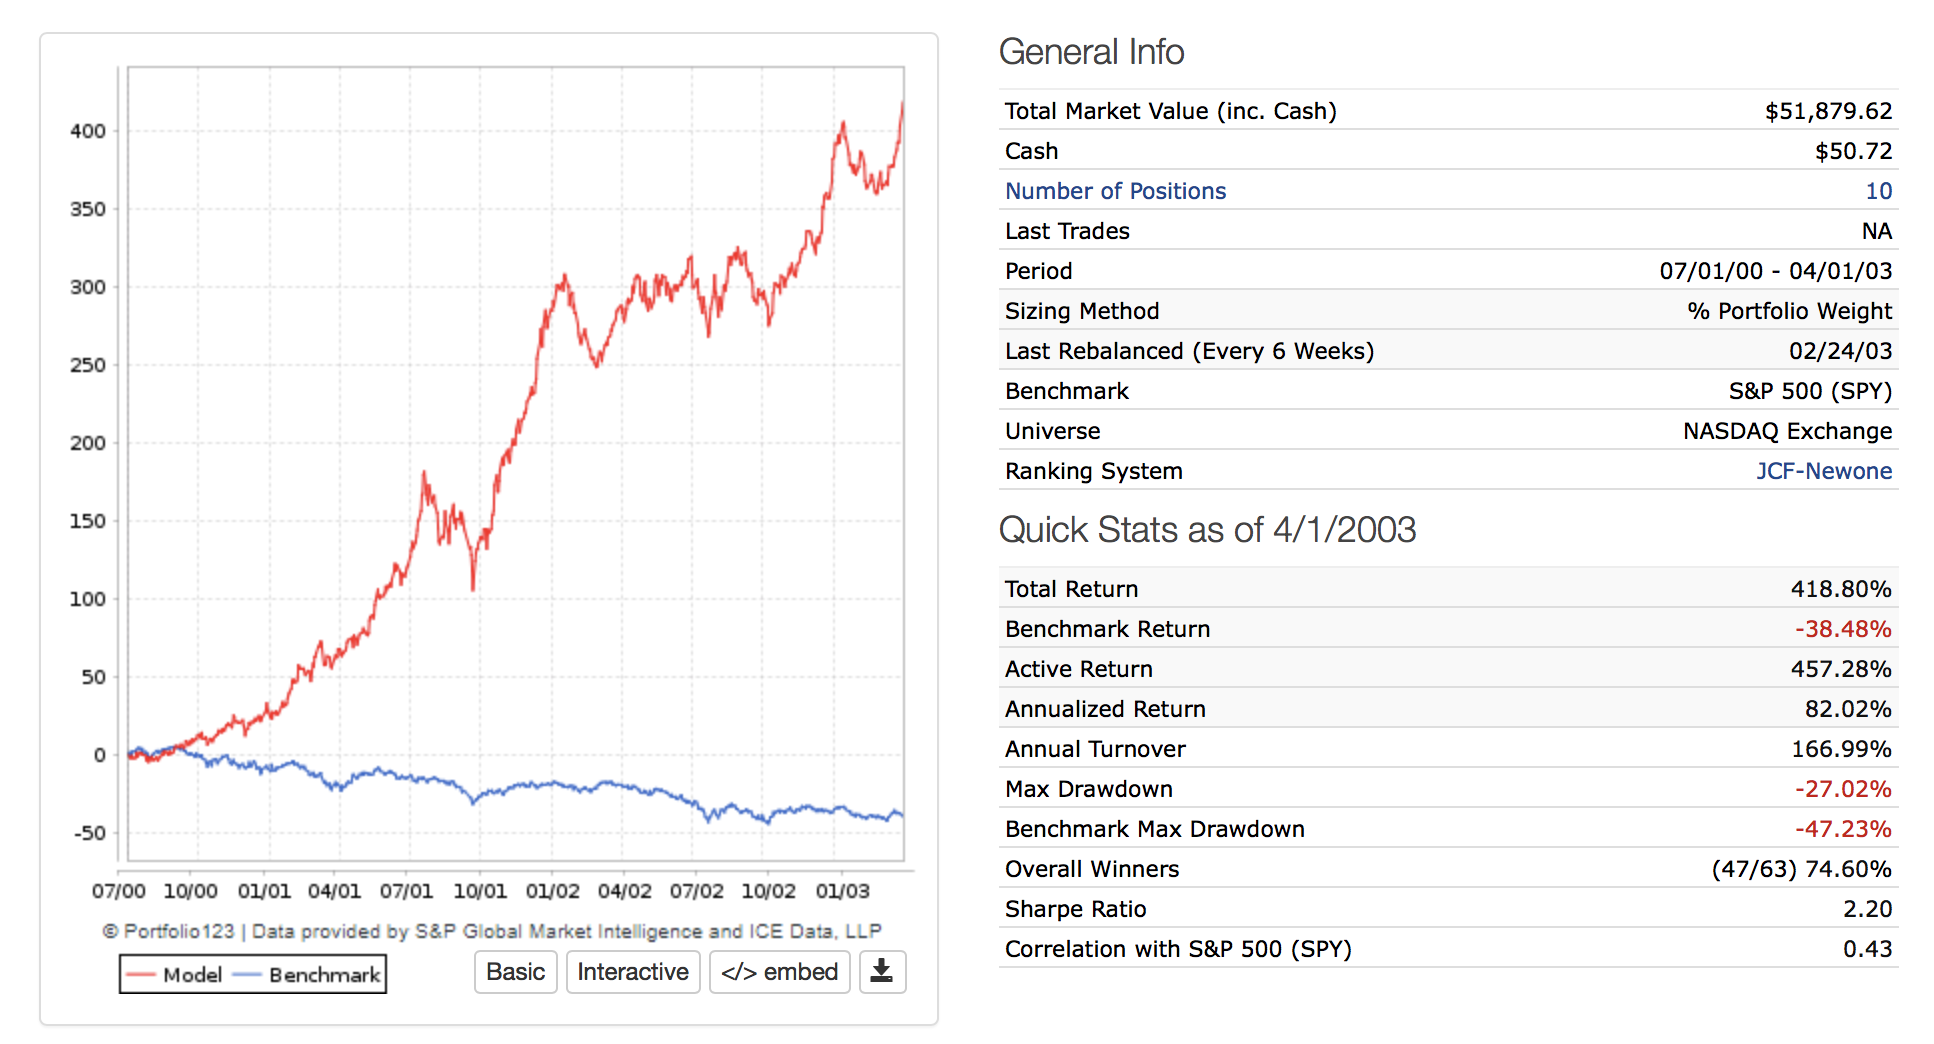Switch to the Interactive chart view
This screenshot has height=1044, width=1934.
point(632,972)
